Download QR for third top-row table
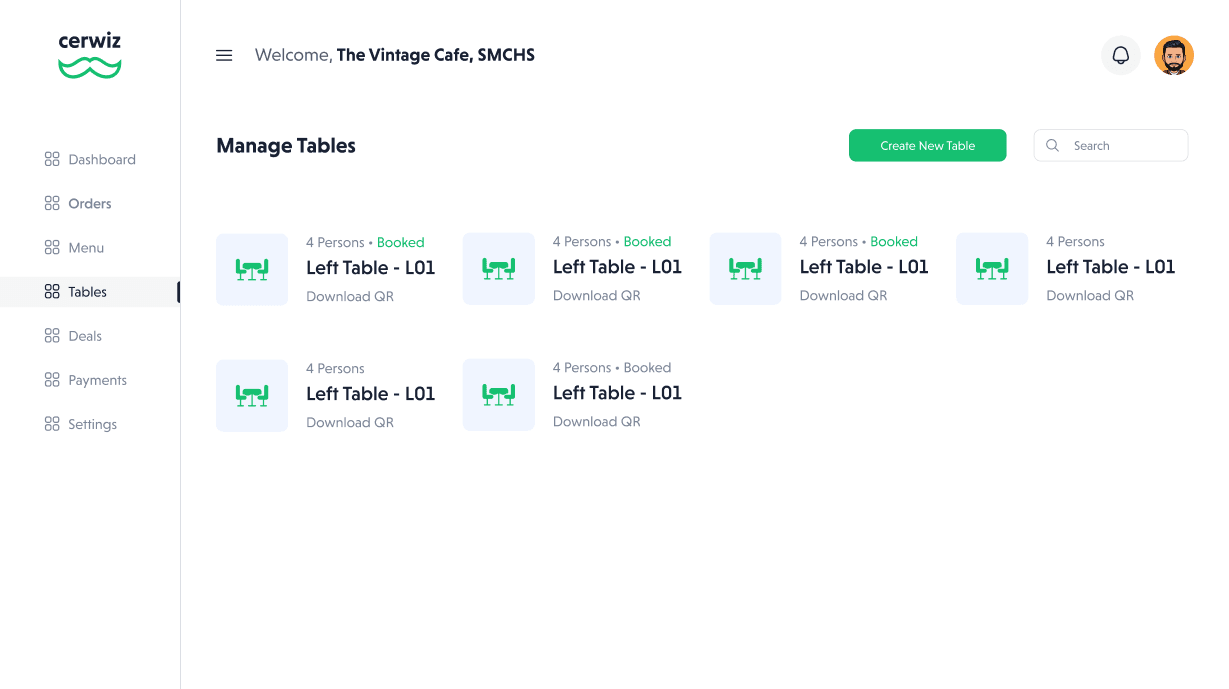The height and width of the screenshot is (689, 1229). (844, 295)
